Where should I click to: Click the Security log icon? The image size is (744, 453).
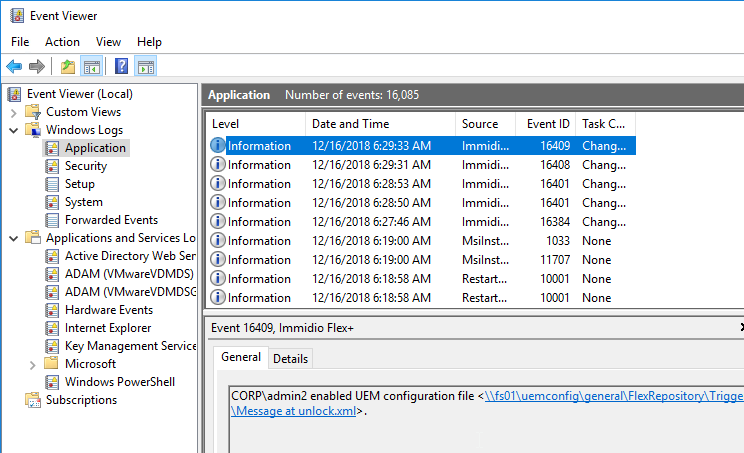52,166
